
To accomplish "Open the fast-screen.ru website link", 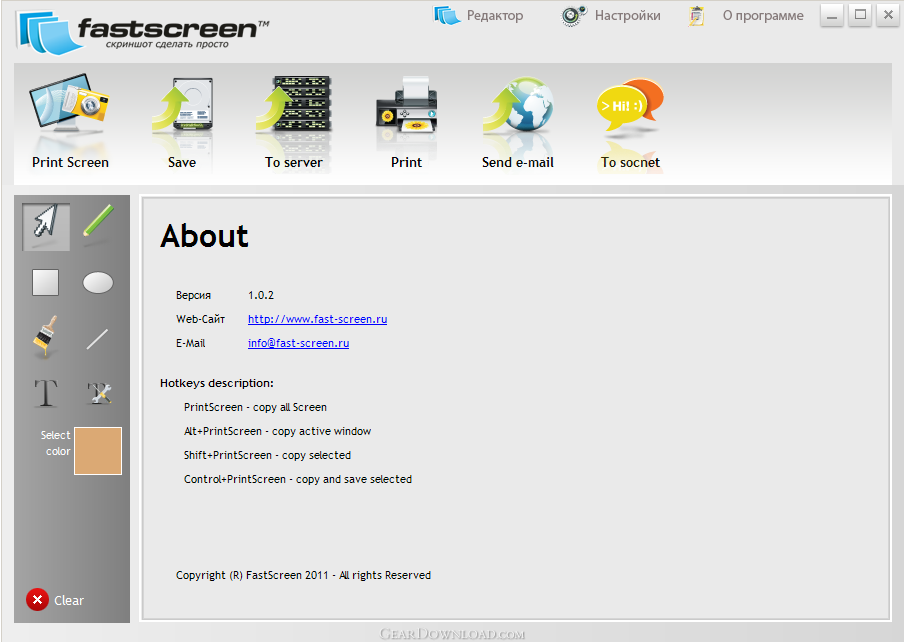I will pyautogui.click(x=318, y=319).
